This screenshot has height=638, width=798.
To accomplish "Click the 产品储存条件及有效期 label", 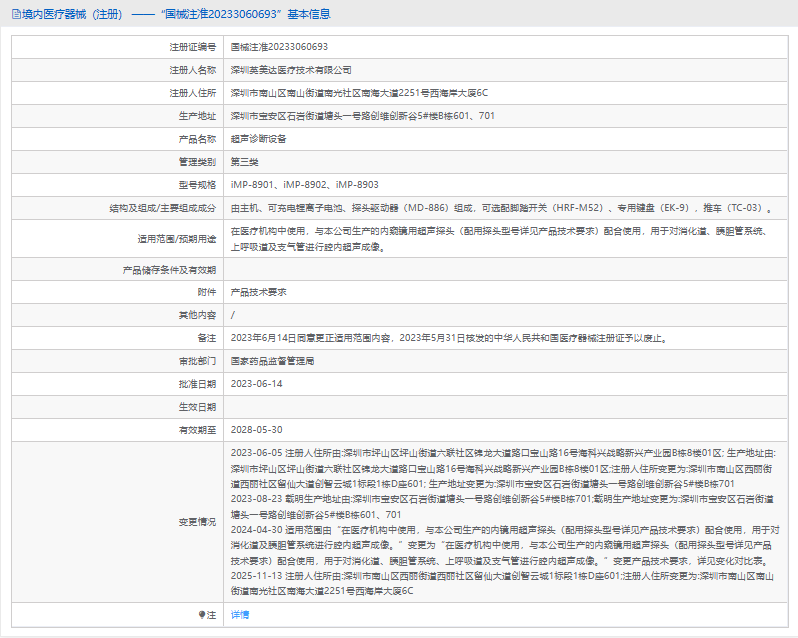I will point(169,270).
